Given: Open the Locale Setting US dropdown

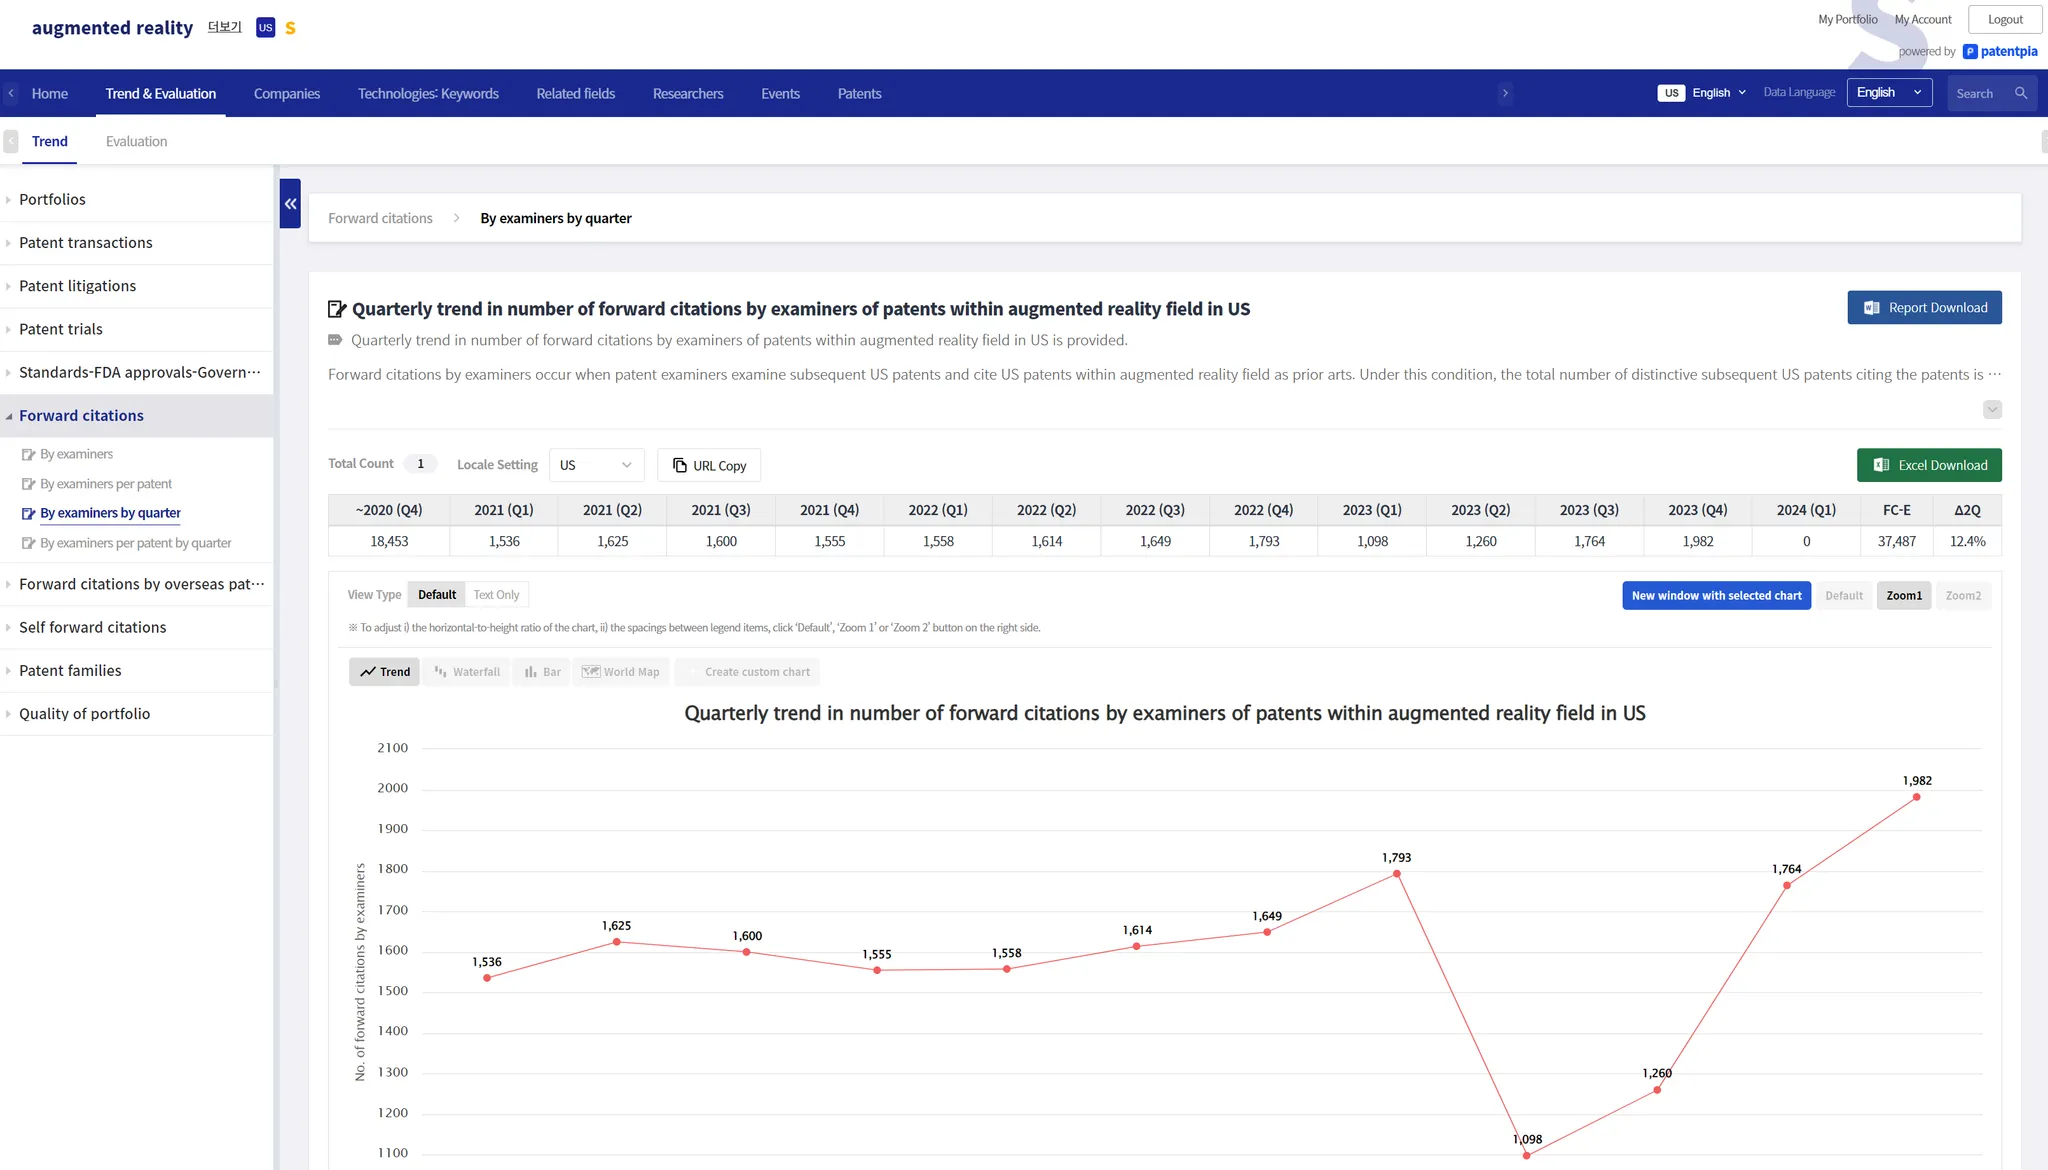Looking at the screenshot, I should 596,465.
